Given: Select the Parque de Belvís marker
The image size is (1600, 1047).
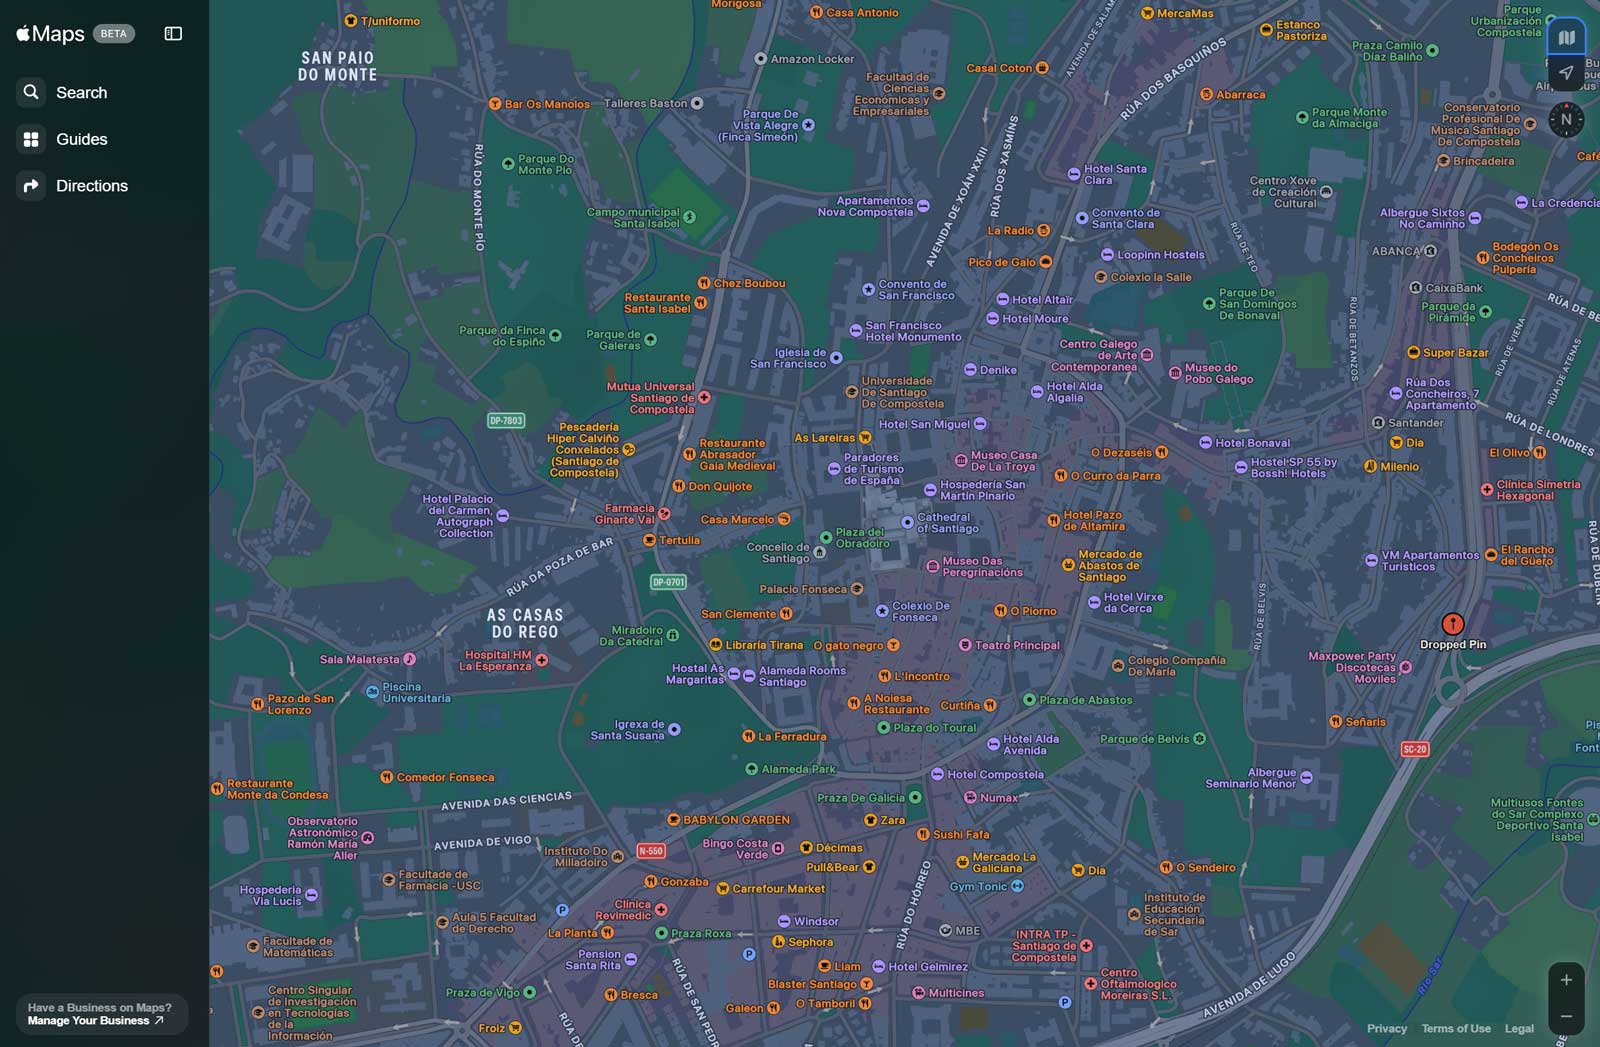Looking at the screenshot, I should (1199, 739).
